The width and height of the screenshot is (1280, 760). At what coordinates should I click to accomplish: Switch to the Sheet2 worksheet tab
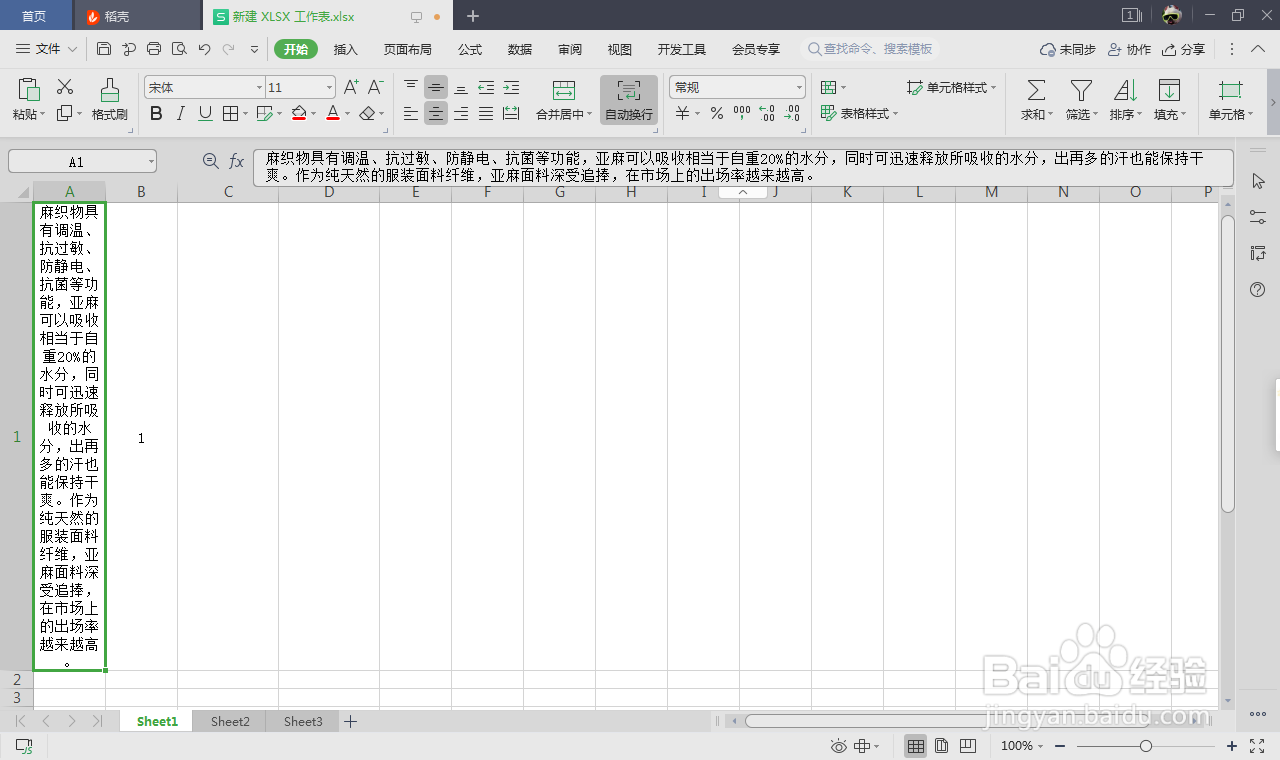(229, 720)
